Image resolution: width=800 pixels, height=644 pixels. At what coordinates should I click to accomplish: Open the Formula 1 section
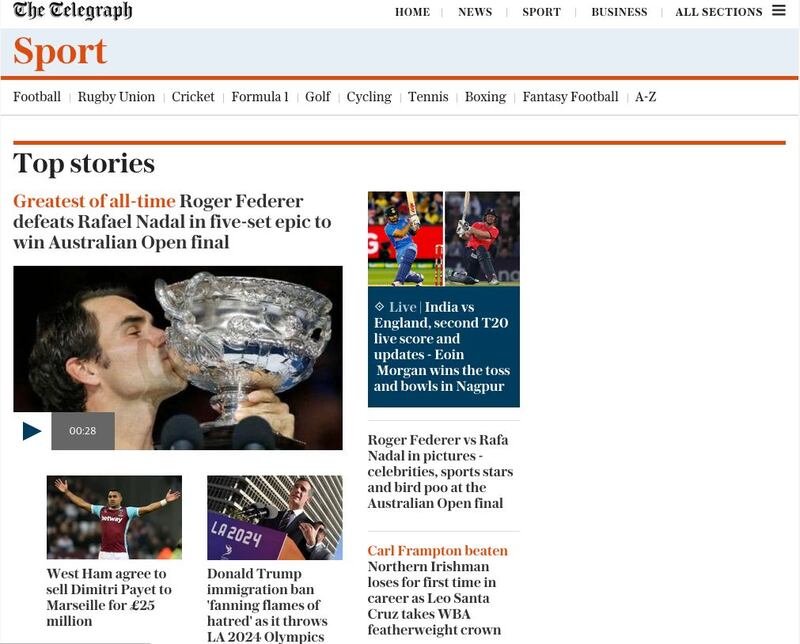(x=260, y=96)
